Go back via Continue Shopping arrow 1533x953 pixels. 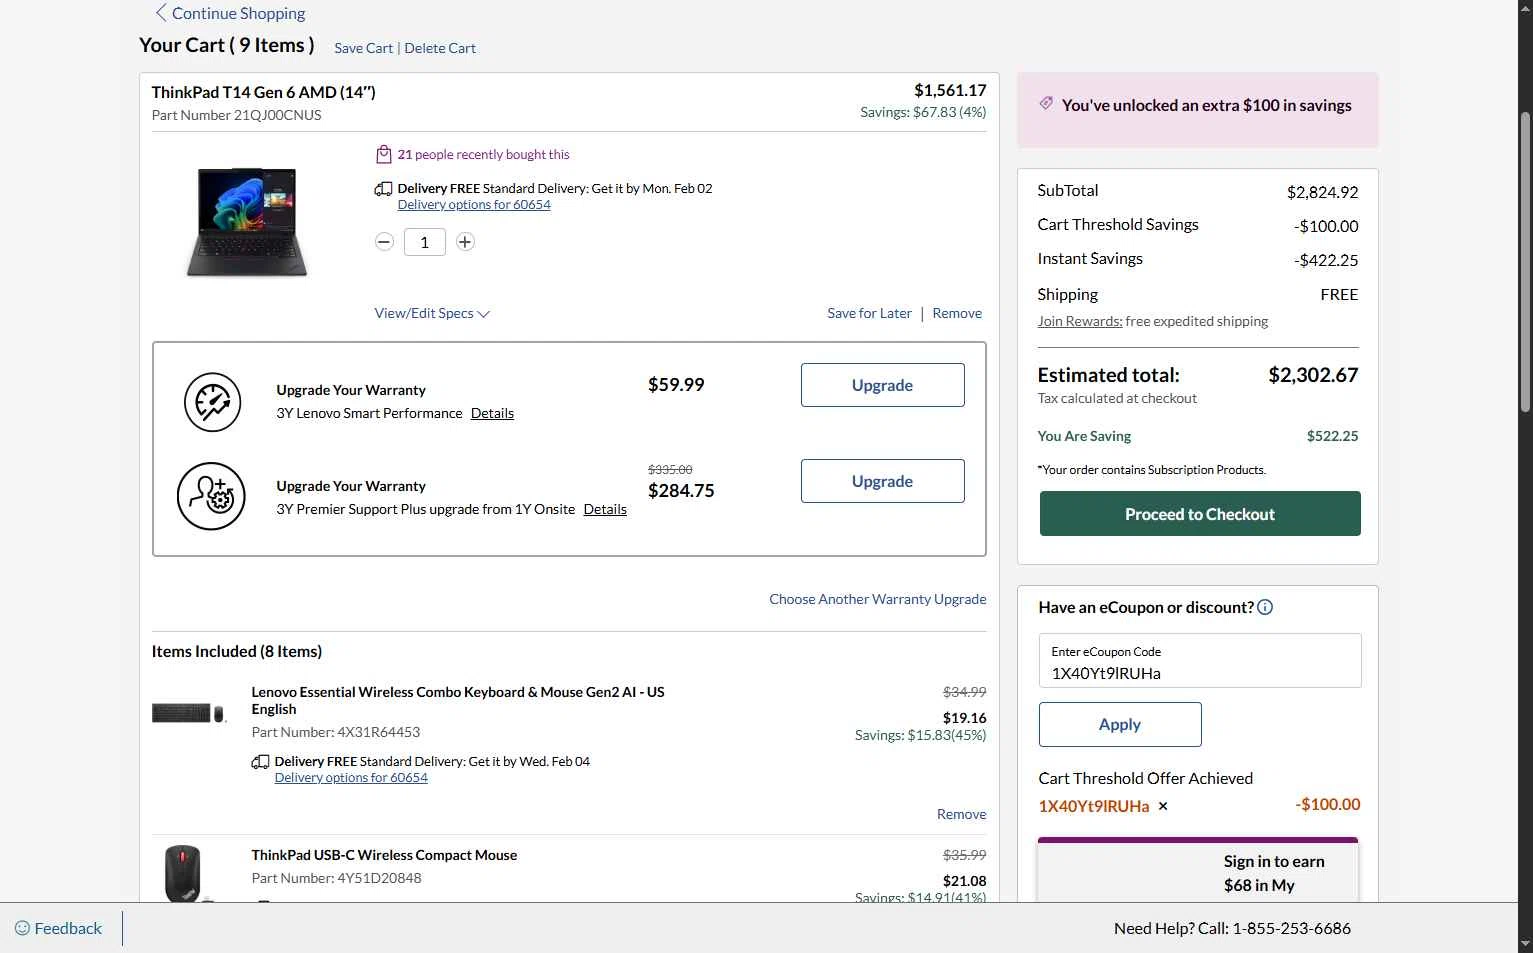[x=160, y=13]
